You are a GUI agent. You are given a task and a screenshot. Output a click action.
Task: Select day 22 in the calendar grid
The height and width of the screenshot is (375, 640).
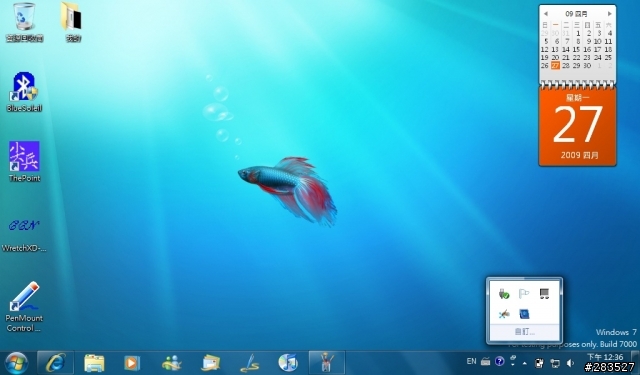click(576, 58)
